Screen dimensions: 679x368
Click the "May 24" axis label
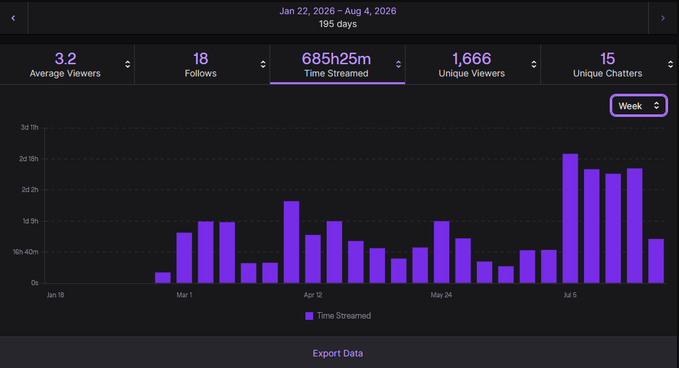pos(441,295)
